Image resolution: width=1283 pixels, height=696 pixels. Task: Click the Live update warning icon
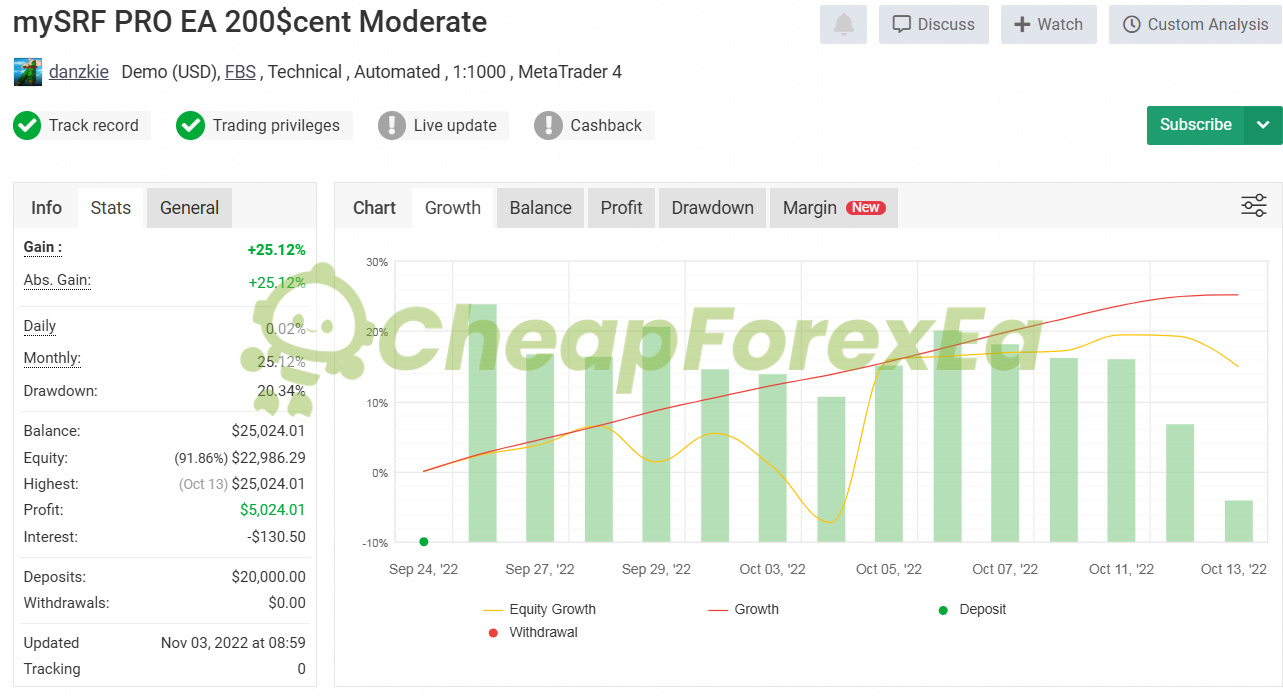[392, 126]
